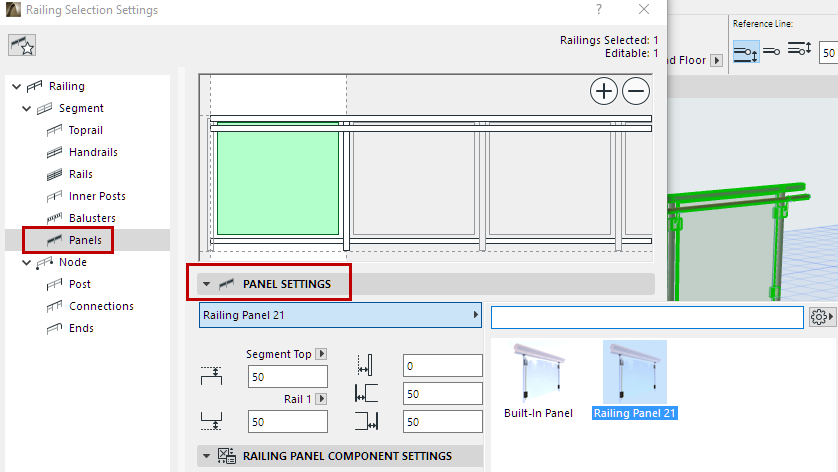Image resolution: width=838 pixels, height=472 pixels.
Task: Select Handrails in the tree
Action: click(93, 152)
